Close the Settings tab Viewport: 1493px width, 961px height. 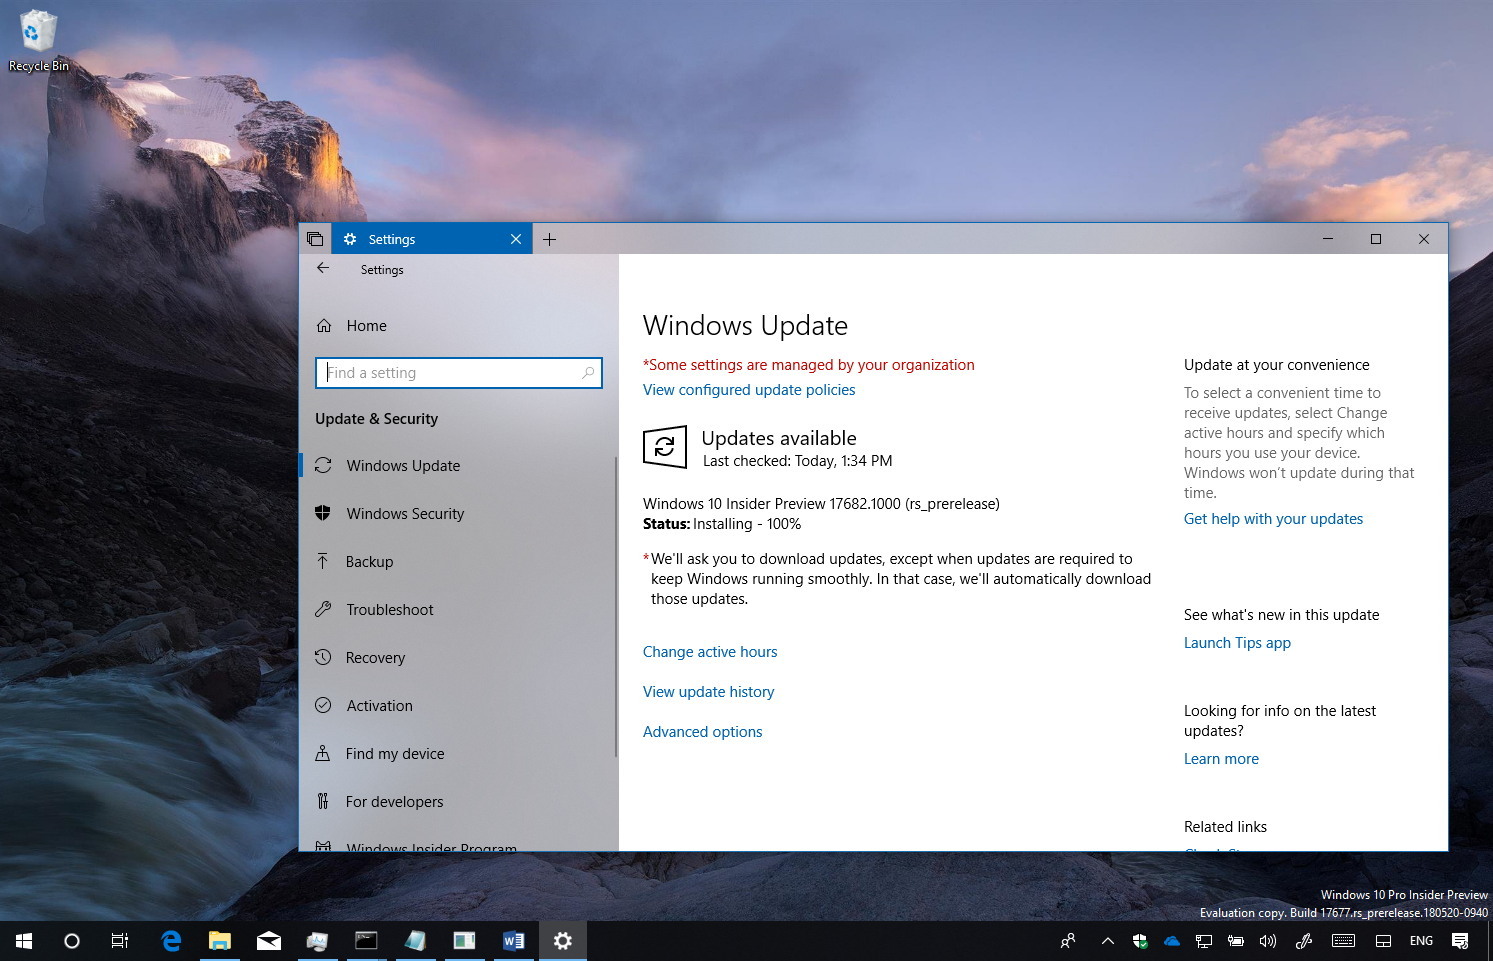(x=516, y=239)
